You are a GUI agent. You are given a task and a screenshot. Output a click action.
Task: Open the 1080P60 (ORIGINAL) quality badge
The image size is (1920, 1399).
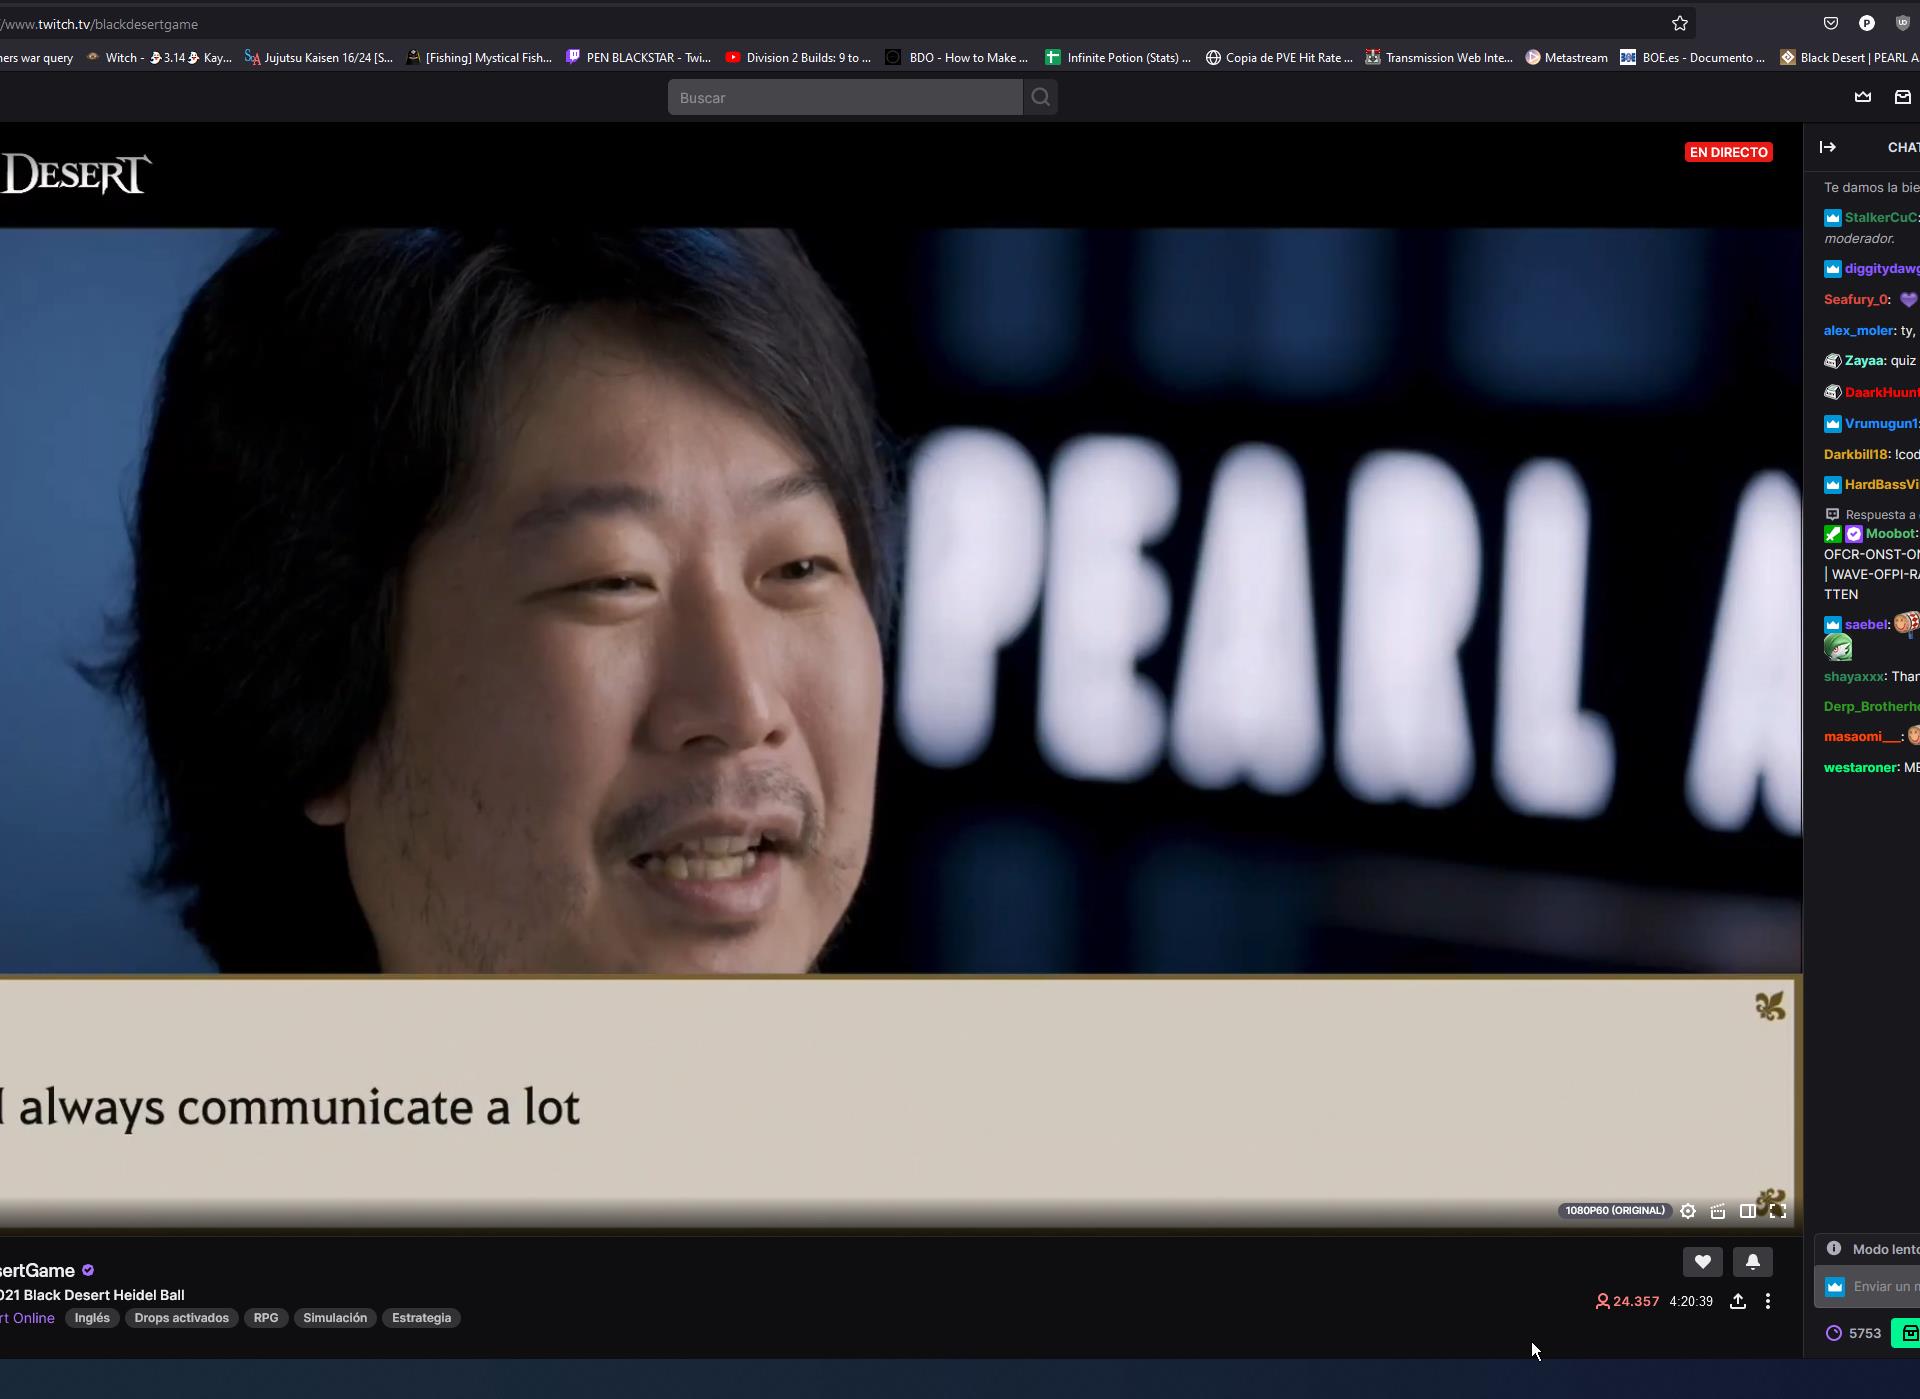(1615, 1211)
